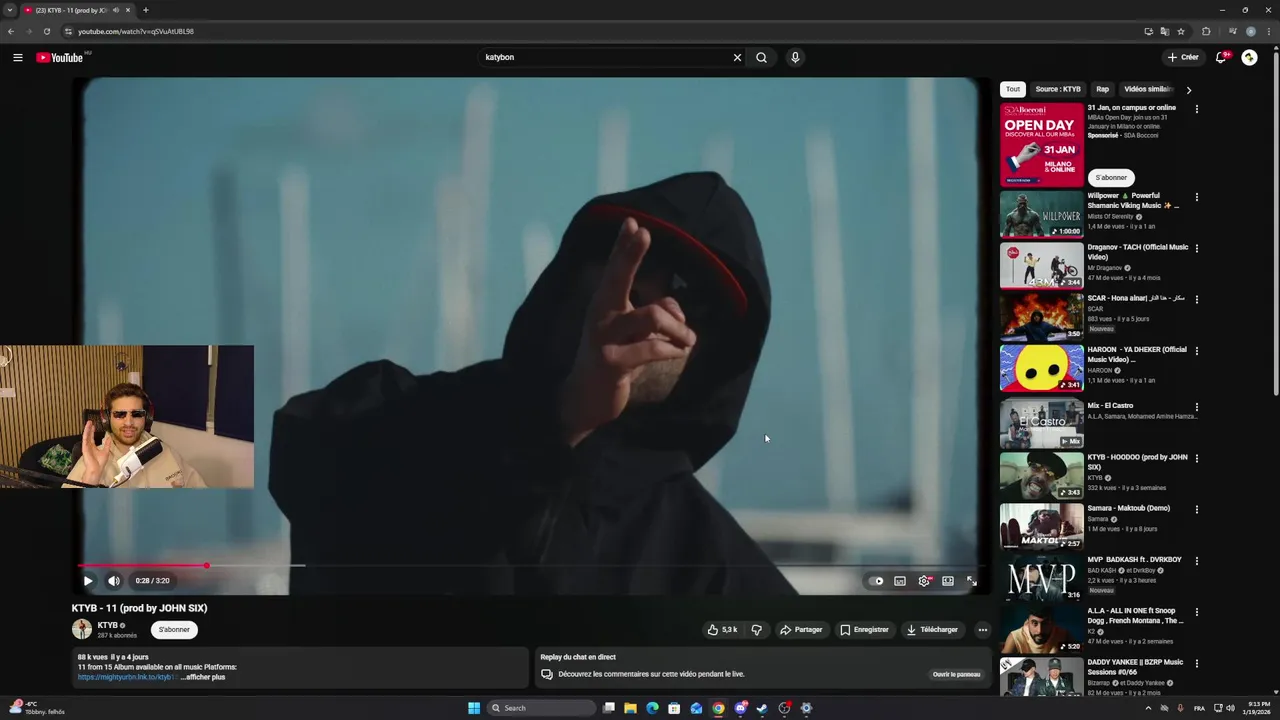1280x720 pixels.
Task: Open A.L.A - ALL IN ONE video
Action: point(1041,629)
